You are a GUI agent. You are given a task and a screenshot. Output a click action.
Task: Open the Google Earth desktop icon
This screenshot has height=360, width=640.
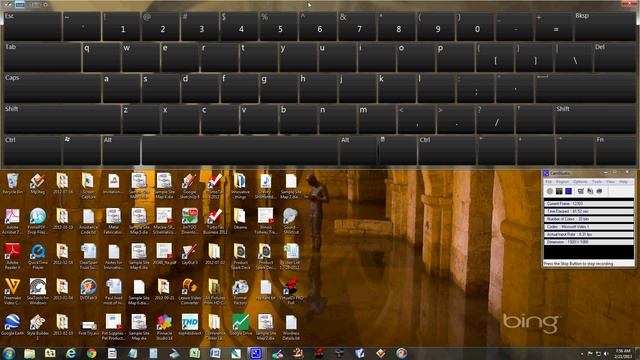point(13,325)
